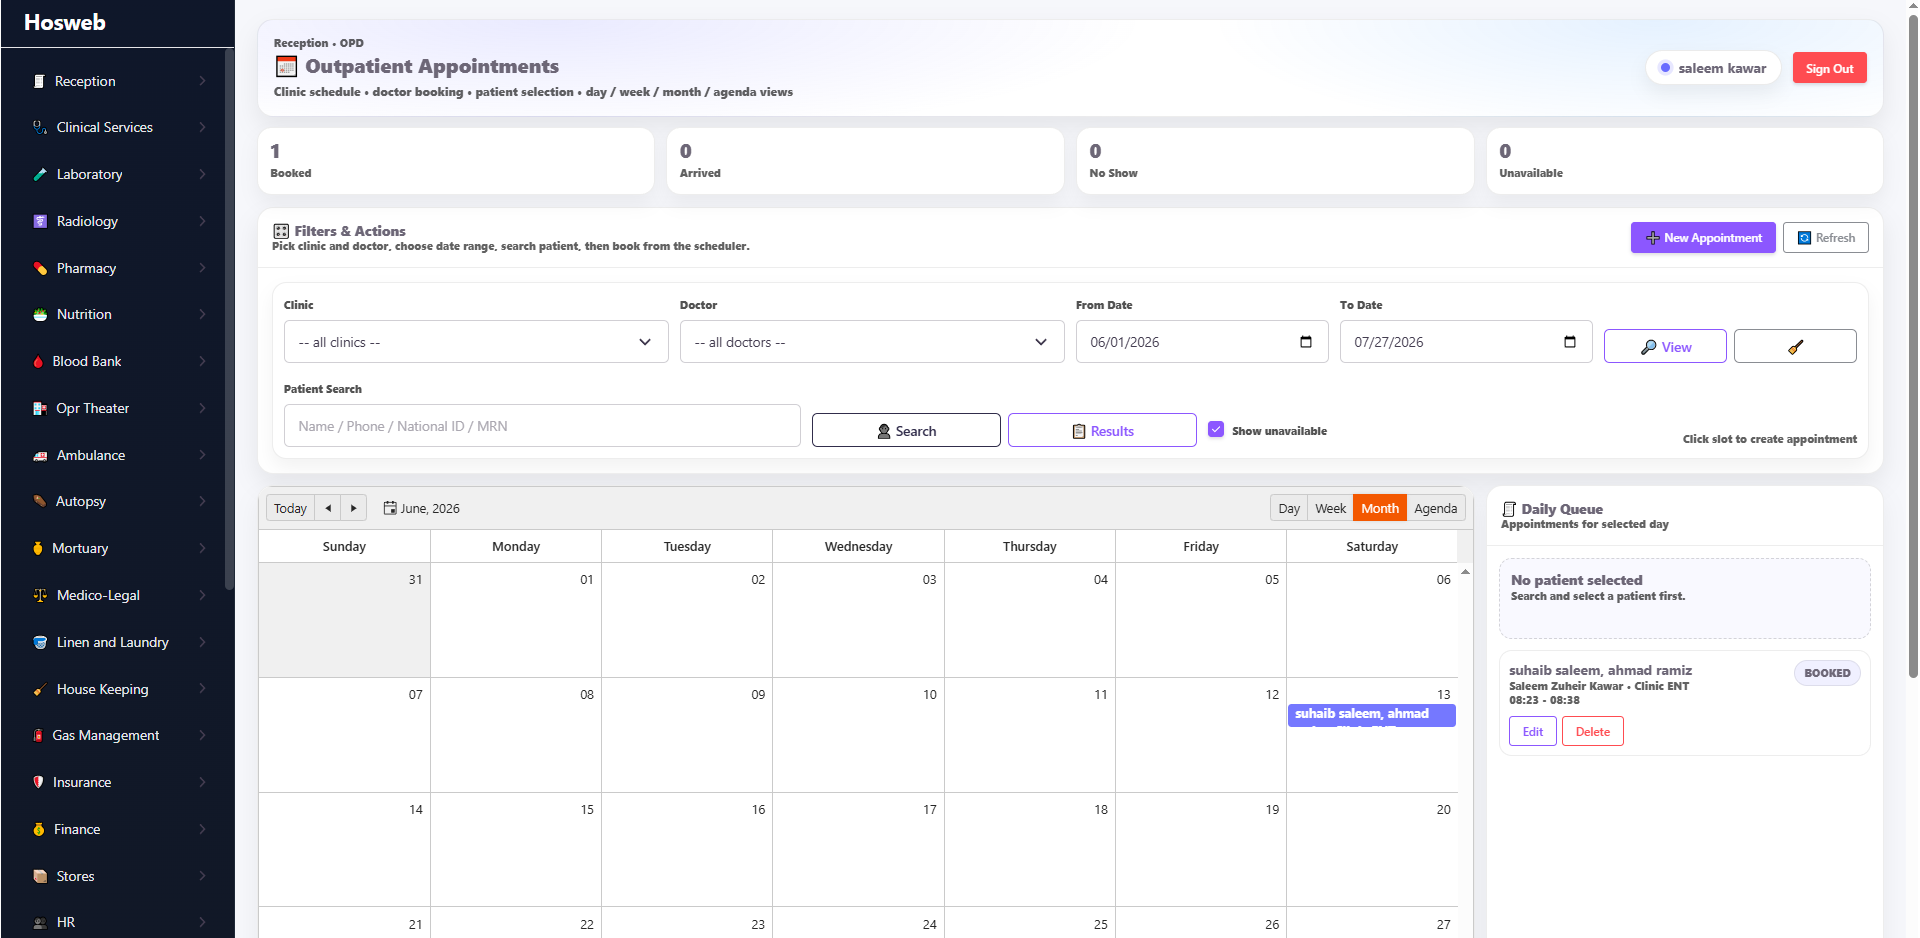The width and height of the screenshot is (1920, 938).
Task: Expand the Opr Theater menu chevron
Action: 202,408
